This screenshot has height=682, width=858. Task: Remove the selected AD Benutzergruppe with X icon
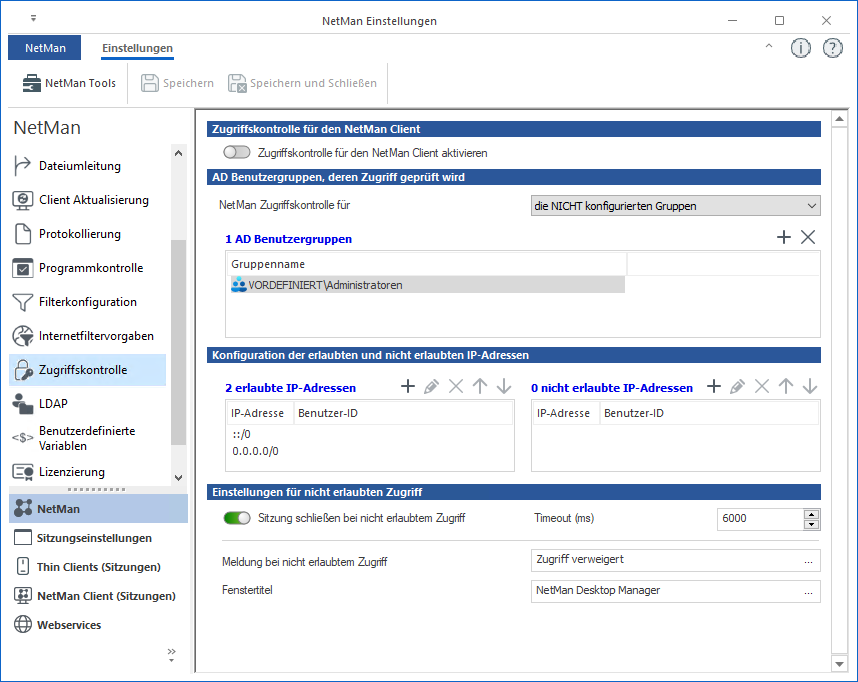click(808, 237)
